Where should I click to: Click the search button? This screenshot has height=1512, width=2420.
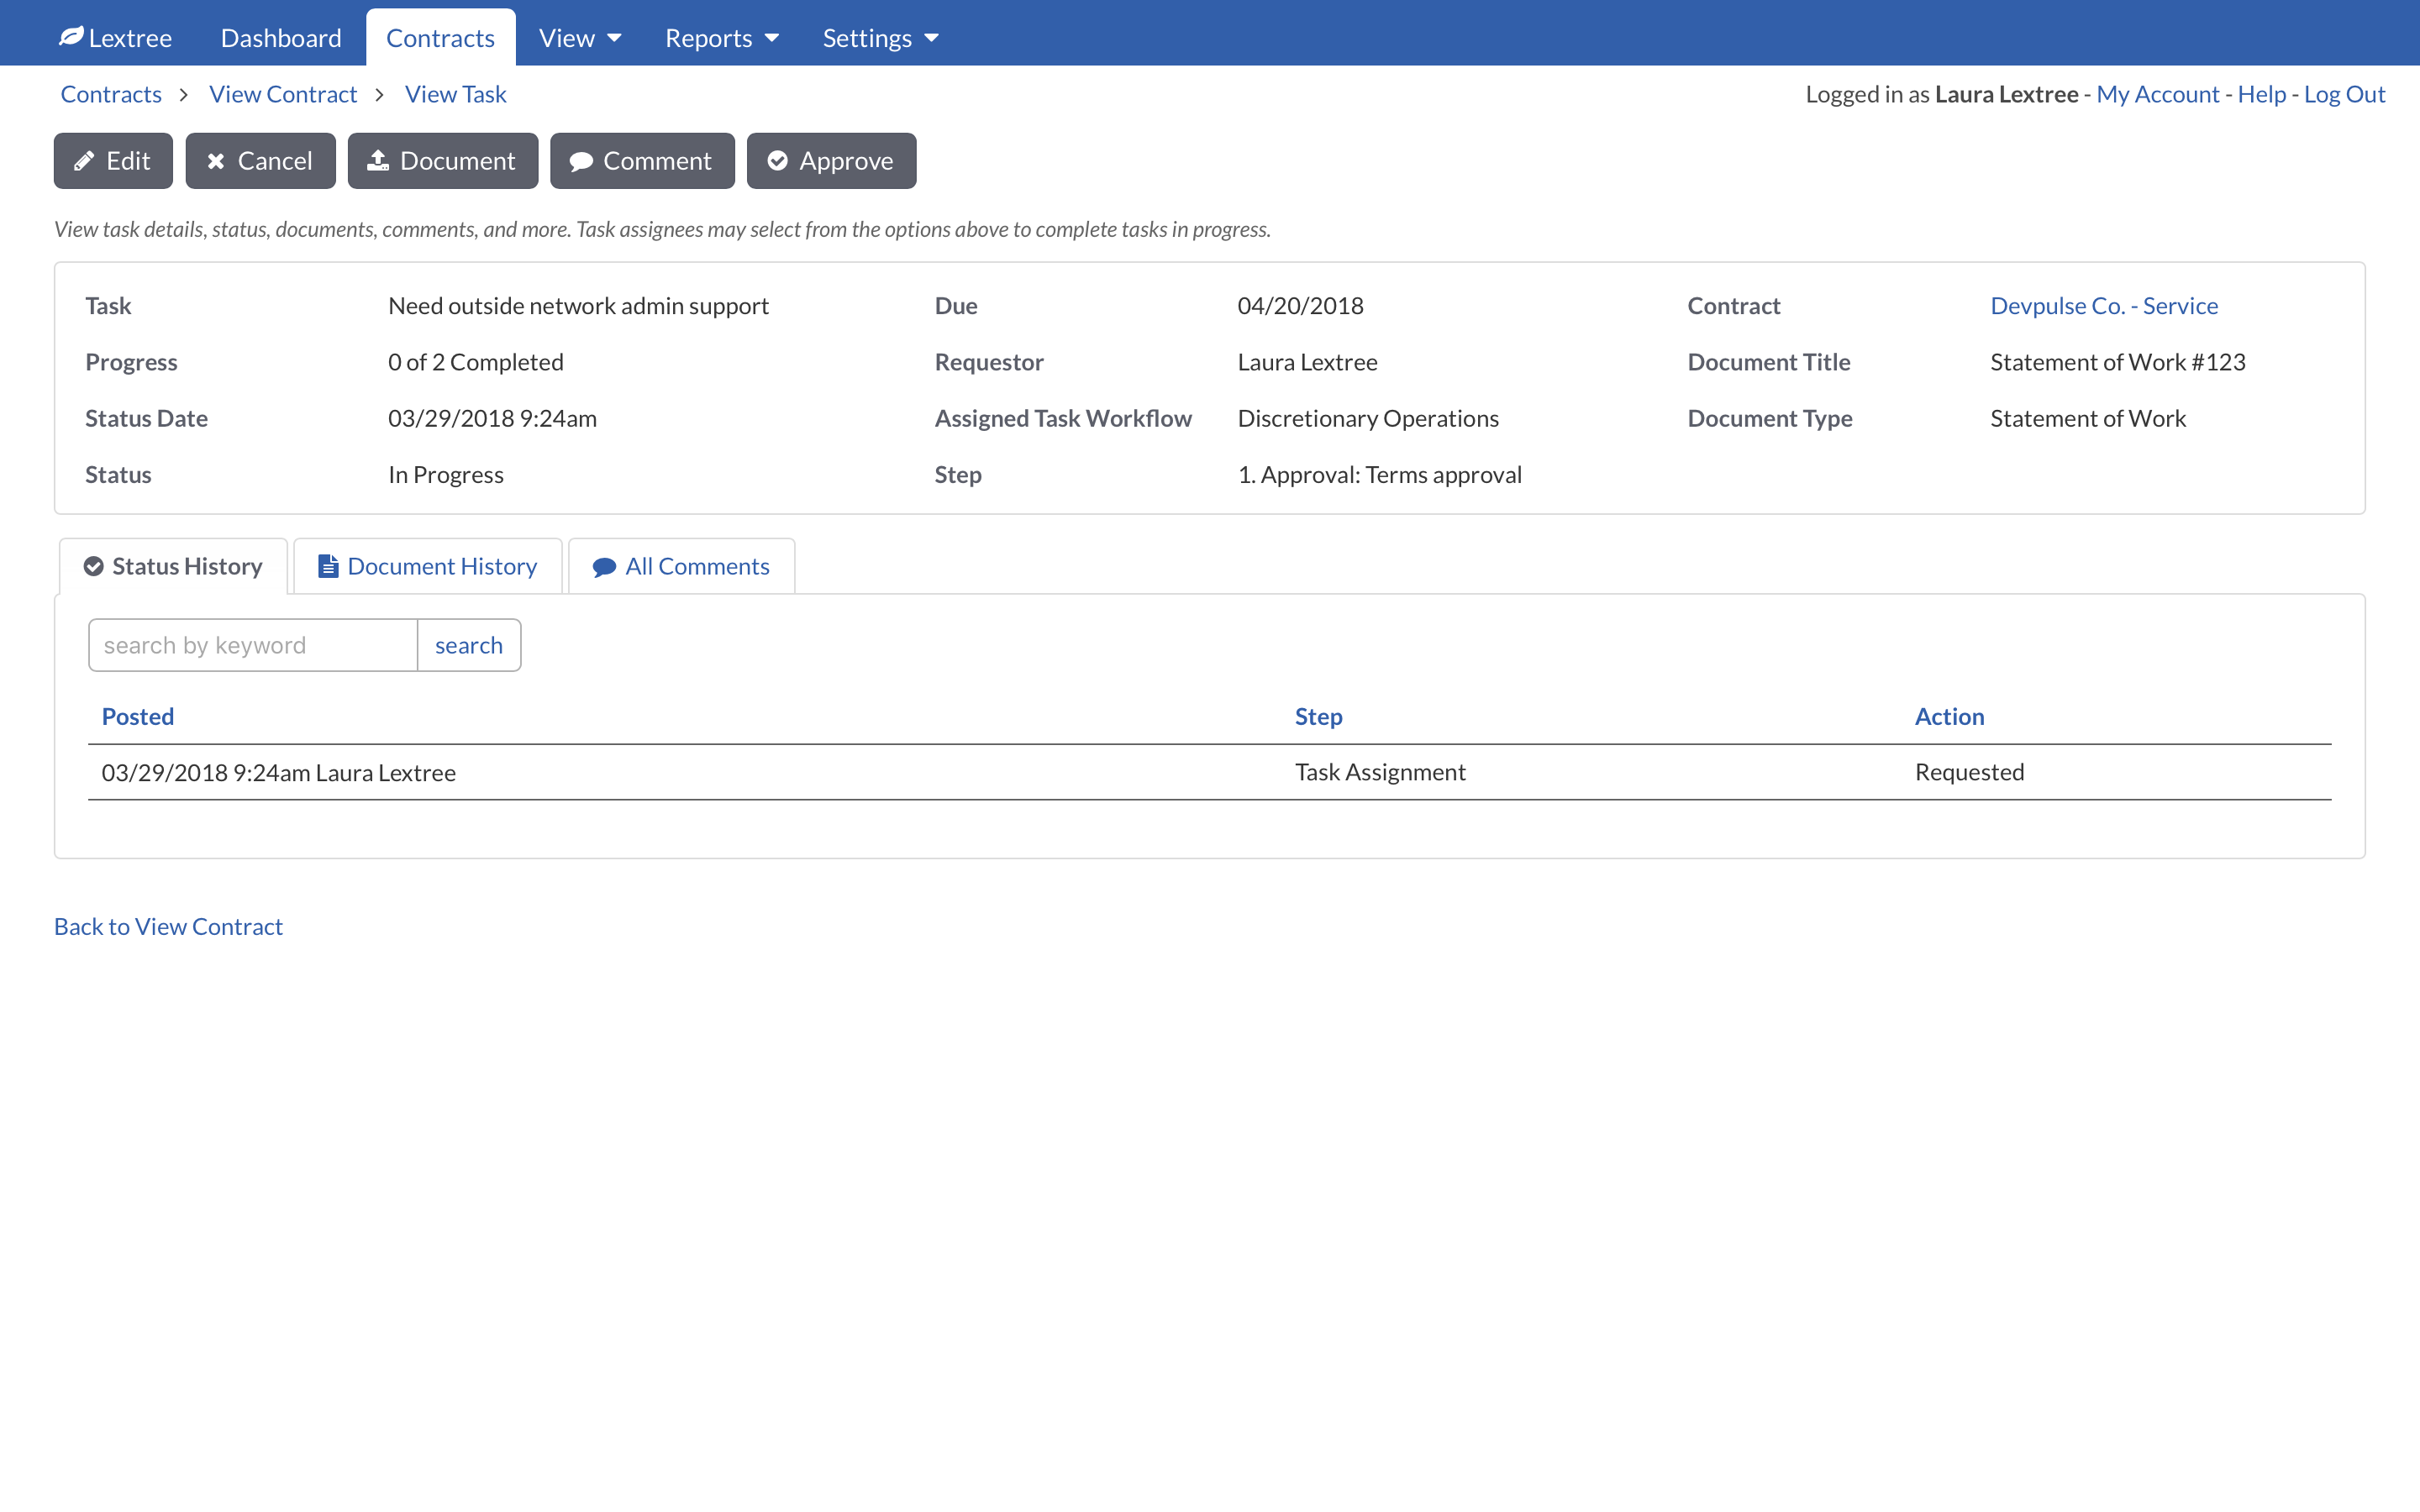point(469,645)
